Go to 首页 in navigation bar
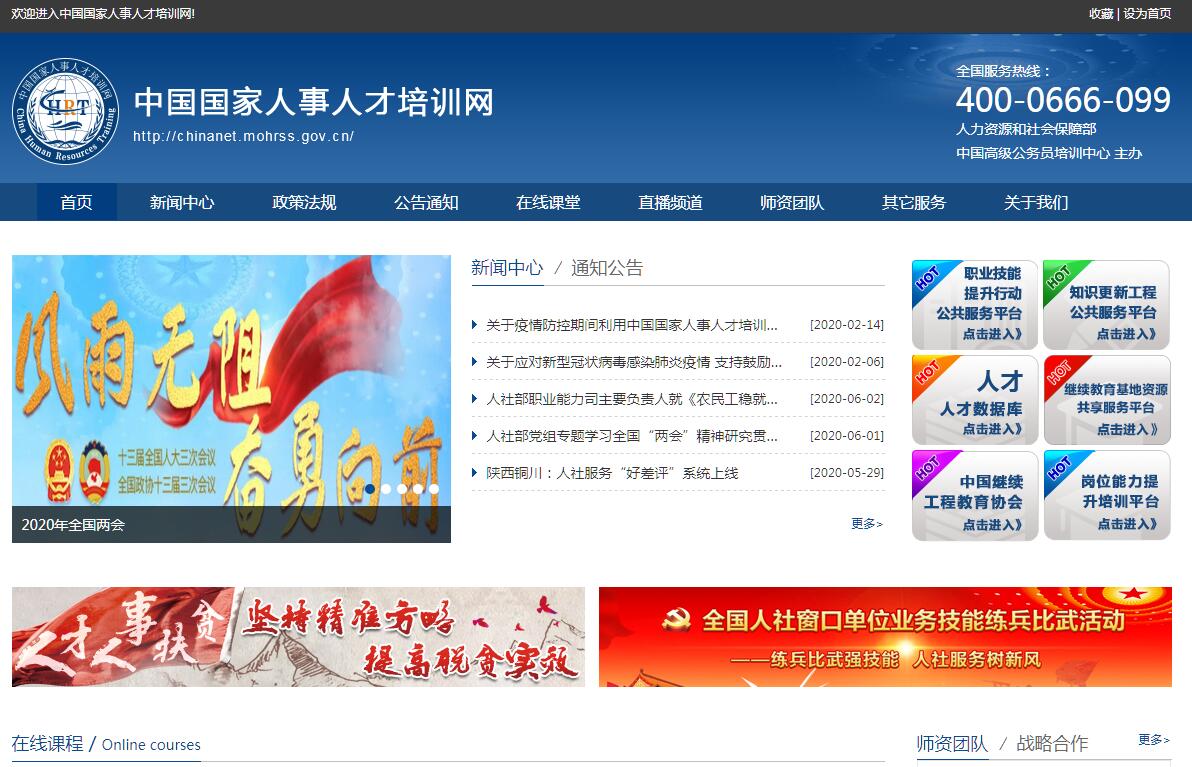Viewport: 1192px width, 767px height. point(76,202)
